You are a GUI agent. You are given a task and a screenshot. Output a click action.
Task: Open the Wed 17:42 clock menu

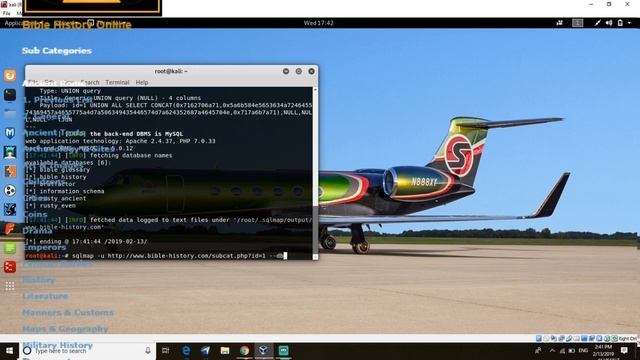click(318, 23)
